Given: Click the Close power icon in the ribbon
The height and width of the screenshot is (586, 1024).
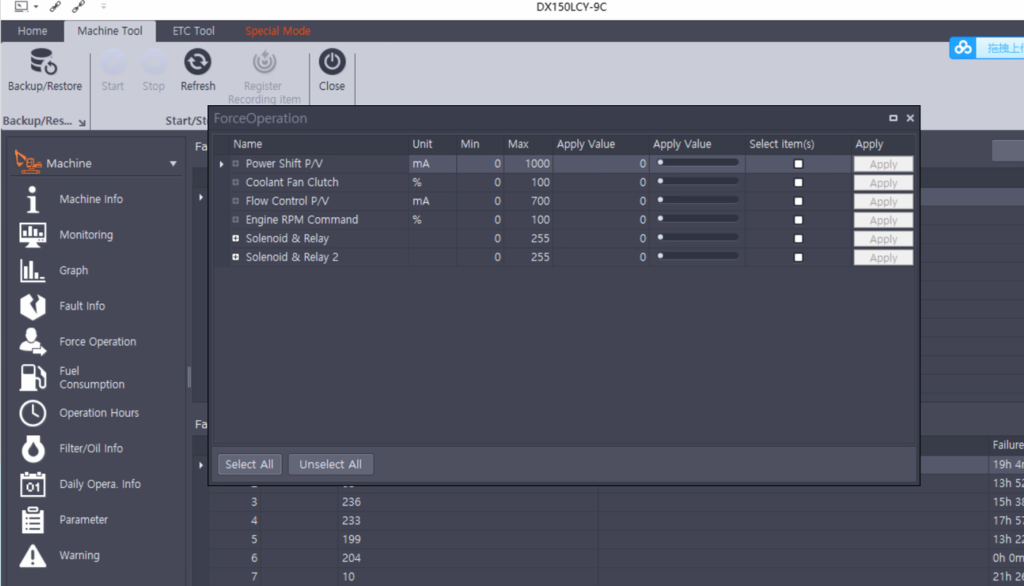Looking at the screenshot, I should click(332, 63).
